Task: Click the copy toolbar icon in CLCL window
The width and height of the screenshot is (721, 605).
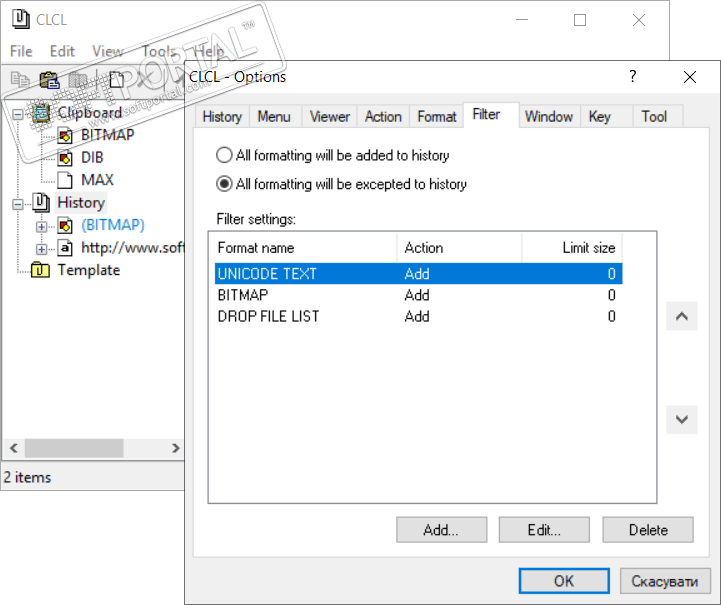Action: click(x=20, y=80)
